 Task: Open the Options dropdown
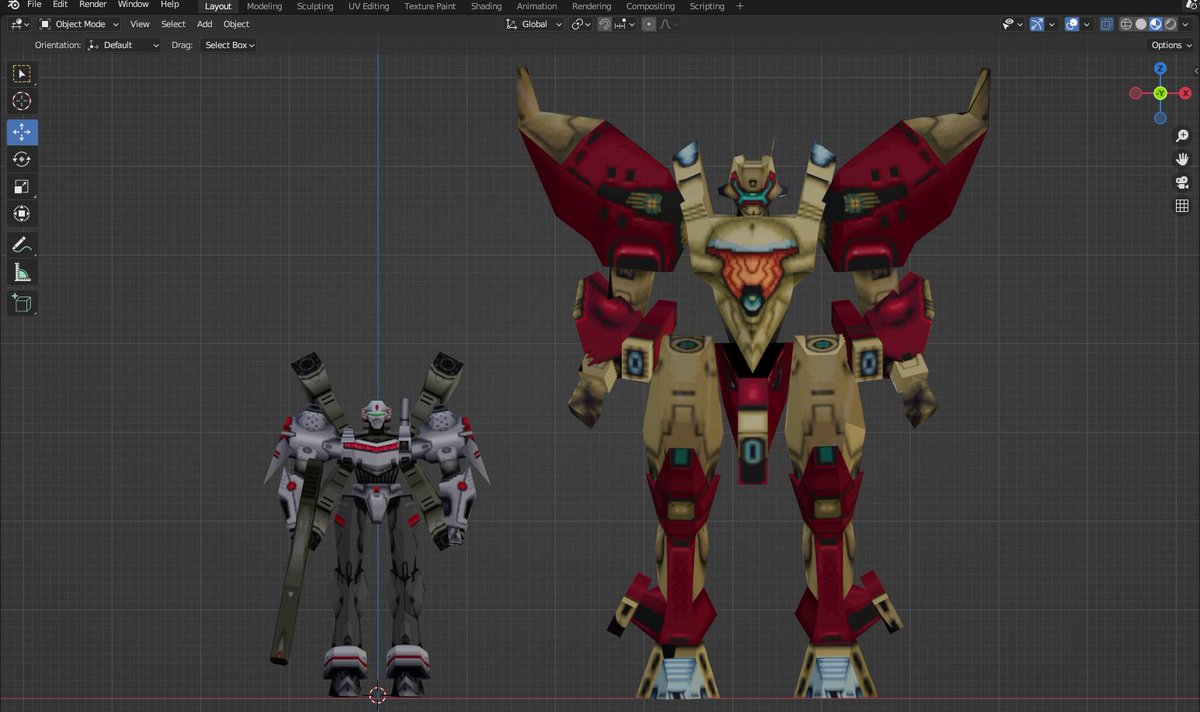(1171, 45)
